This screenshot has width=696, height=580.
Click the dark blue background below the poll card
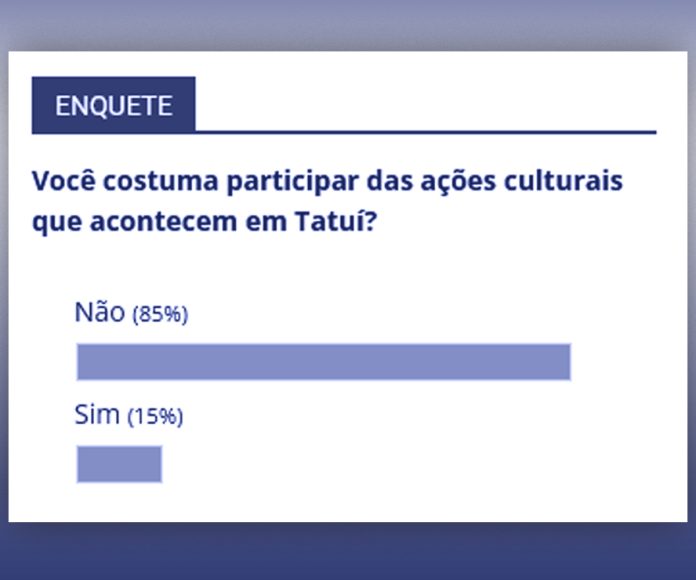[348, 552]
